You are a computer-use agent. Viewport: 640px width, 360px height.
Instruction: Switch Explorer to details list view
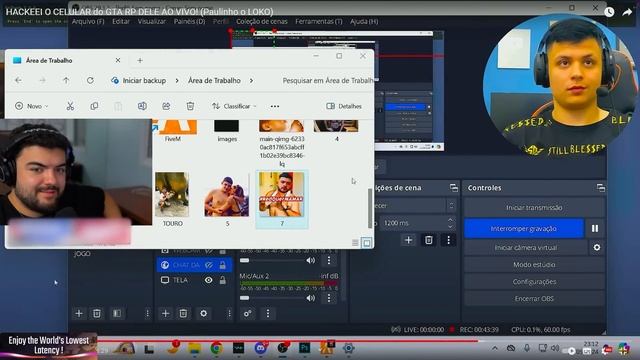pos(355,243)
